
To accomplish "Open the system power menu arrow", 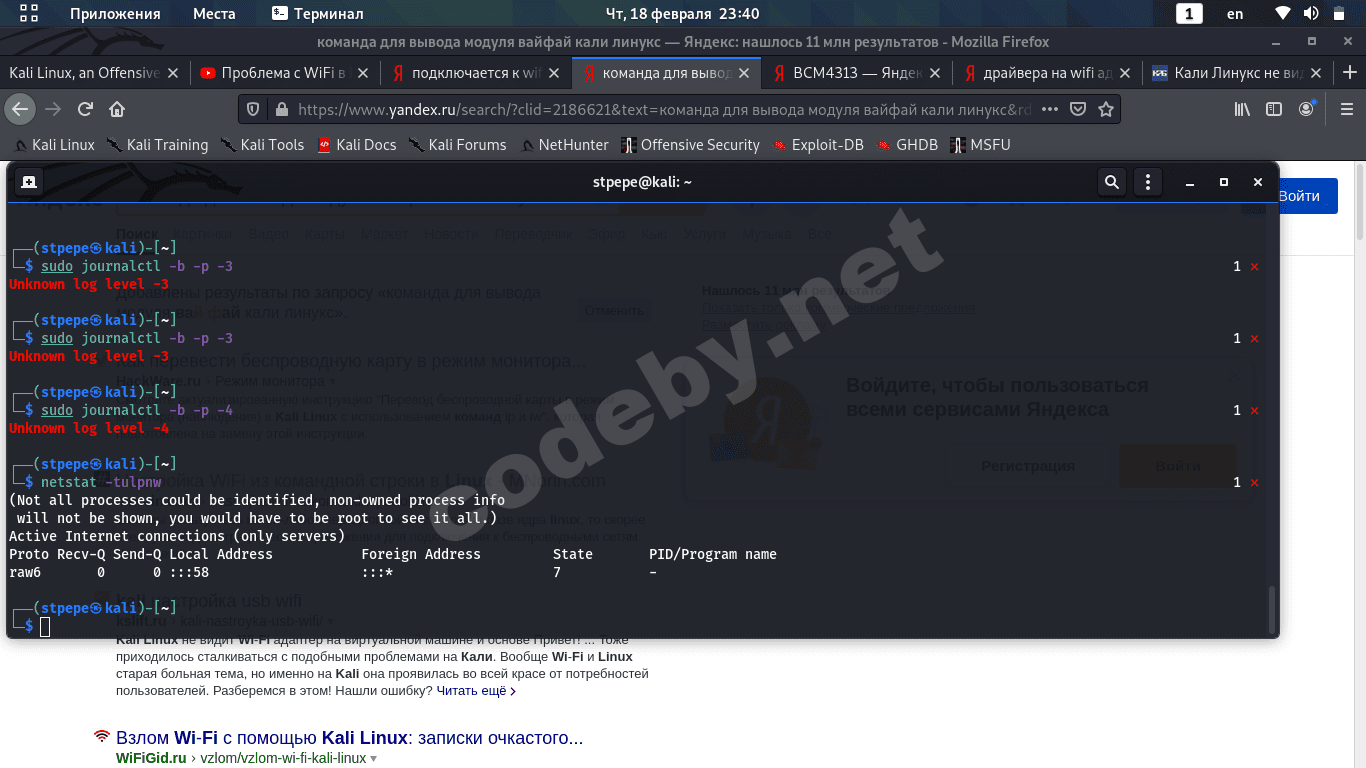I will (x=1339, y=13).
